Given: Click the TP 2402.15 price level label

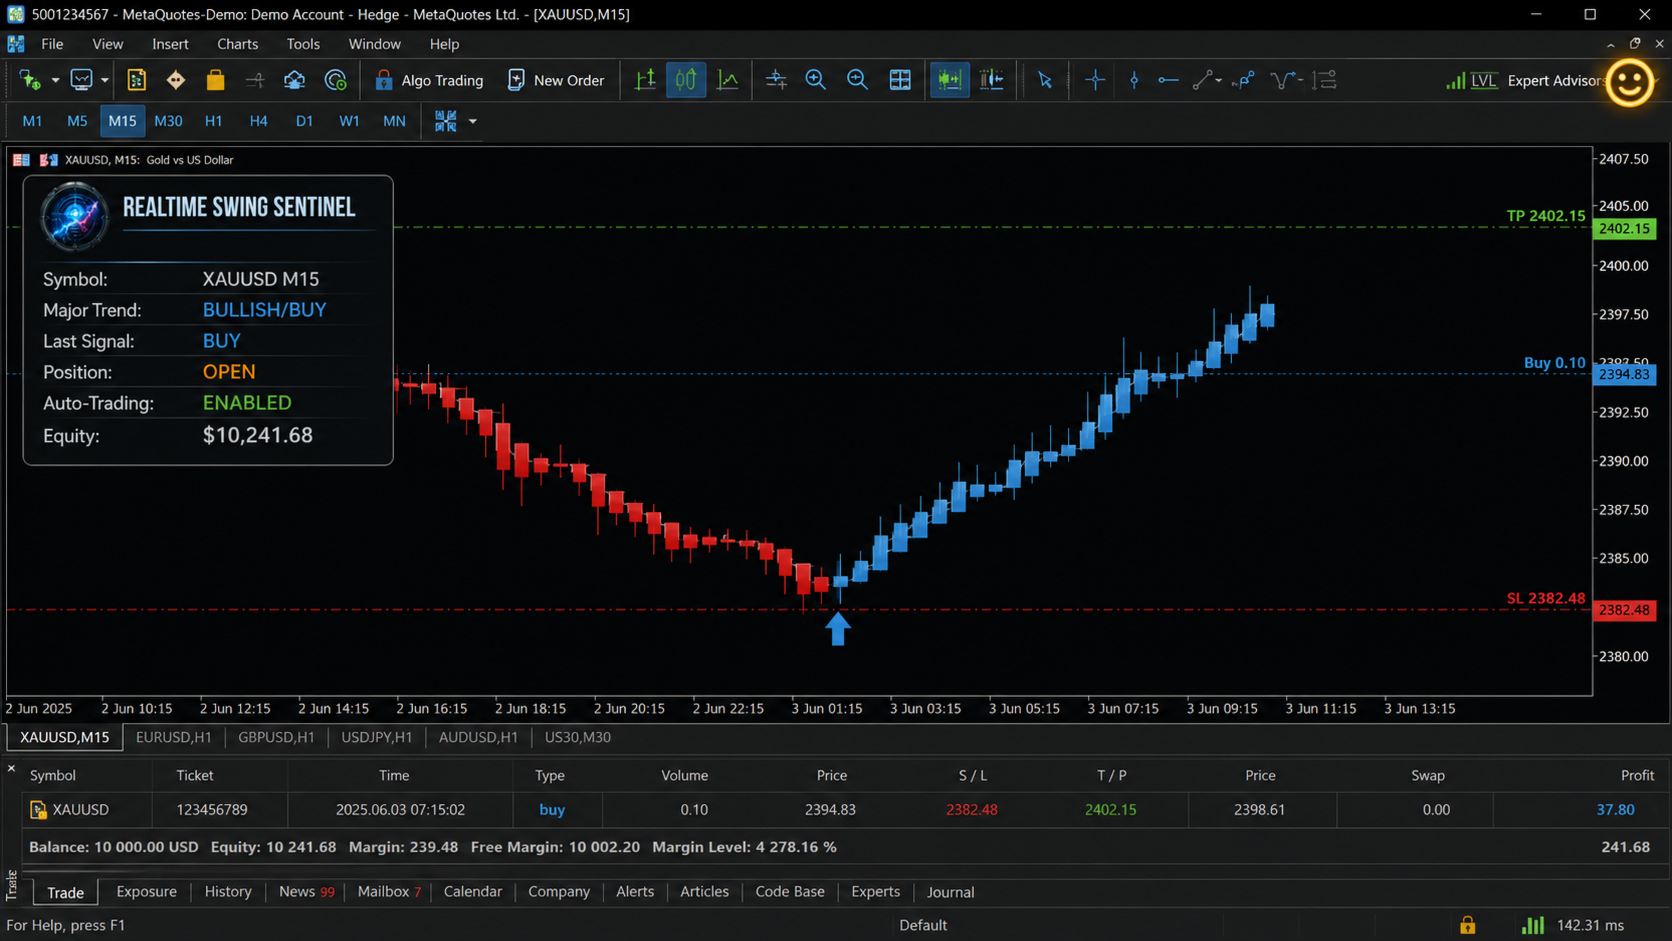Looking at the screenshot, I should (1546, 216).
